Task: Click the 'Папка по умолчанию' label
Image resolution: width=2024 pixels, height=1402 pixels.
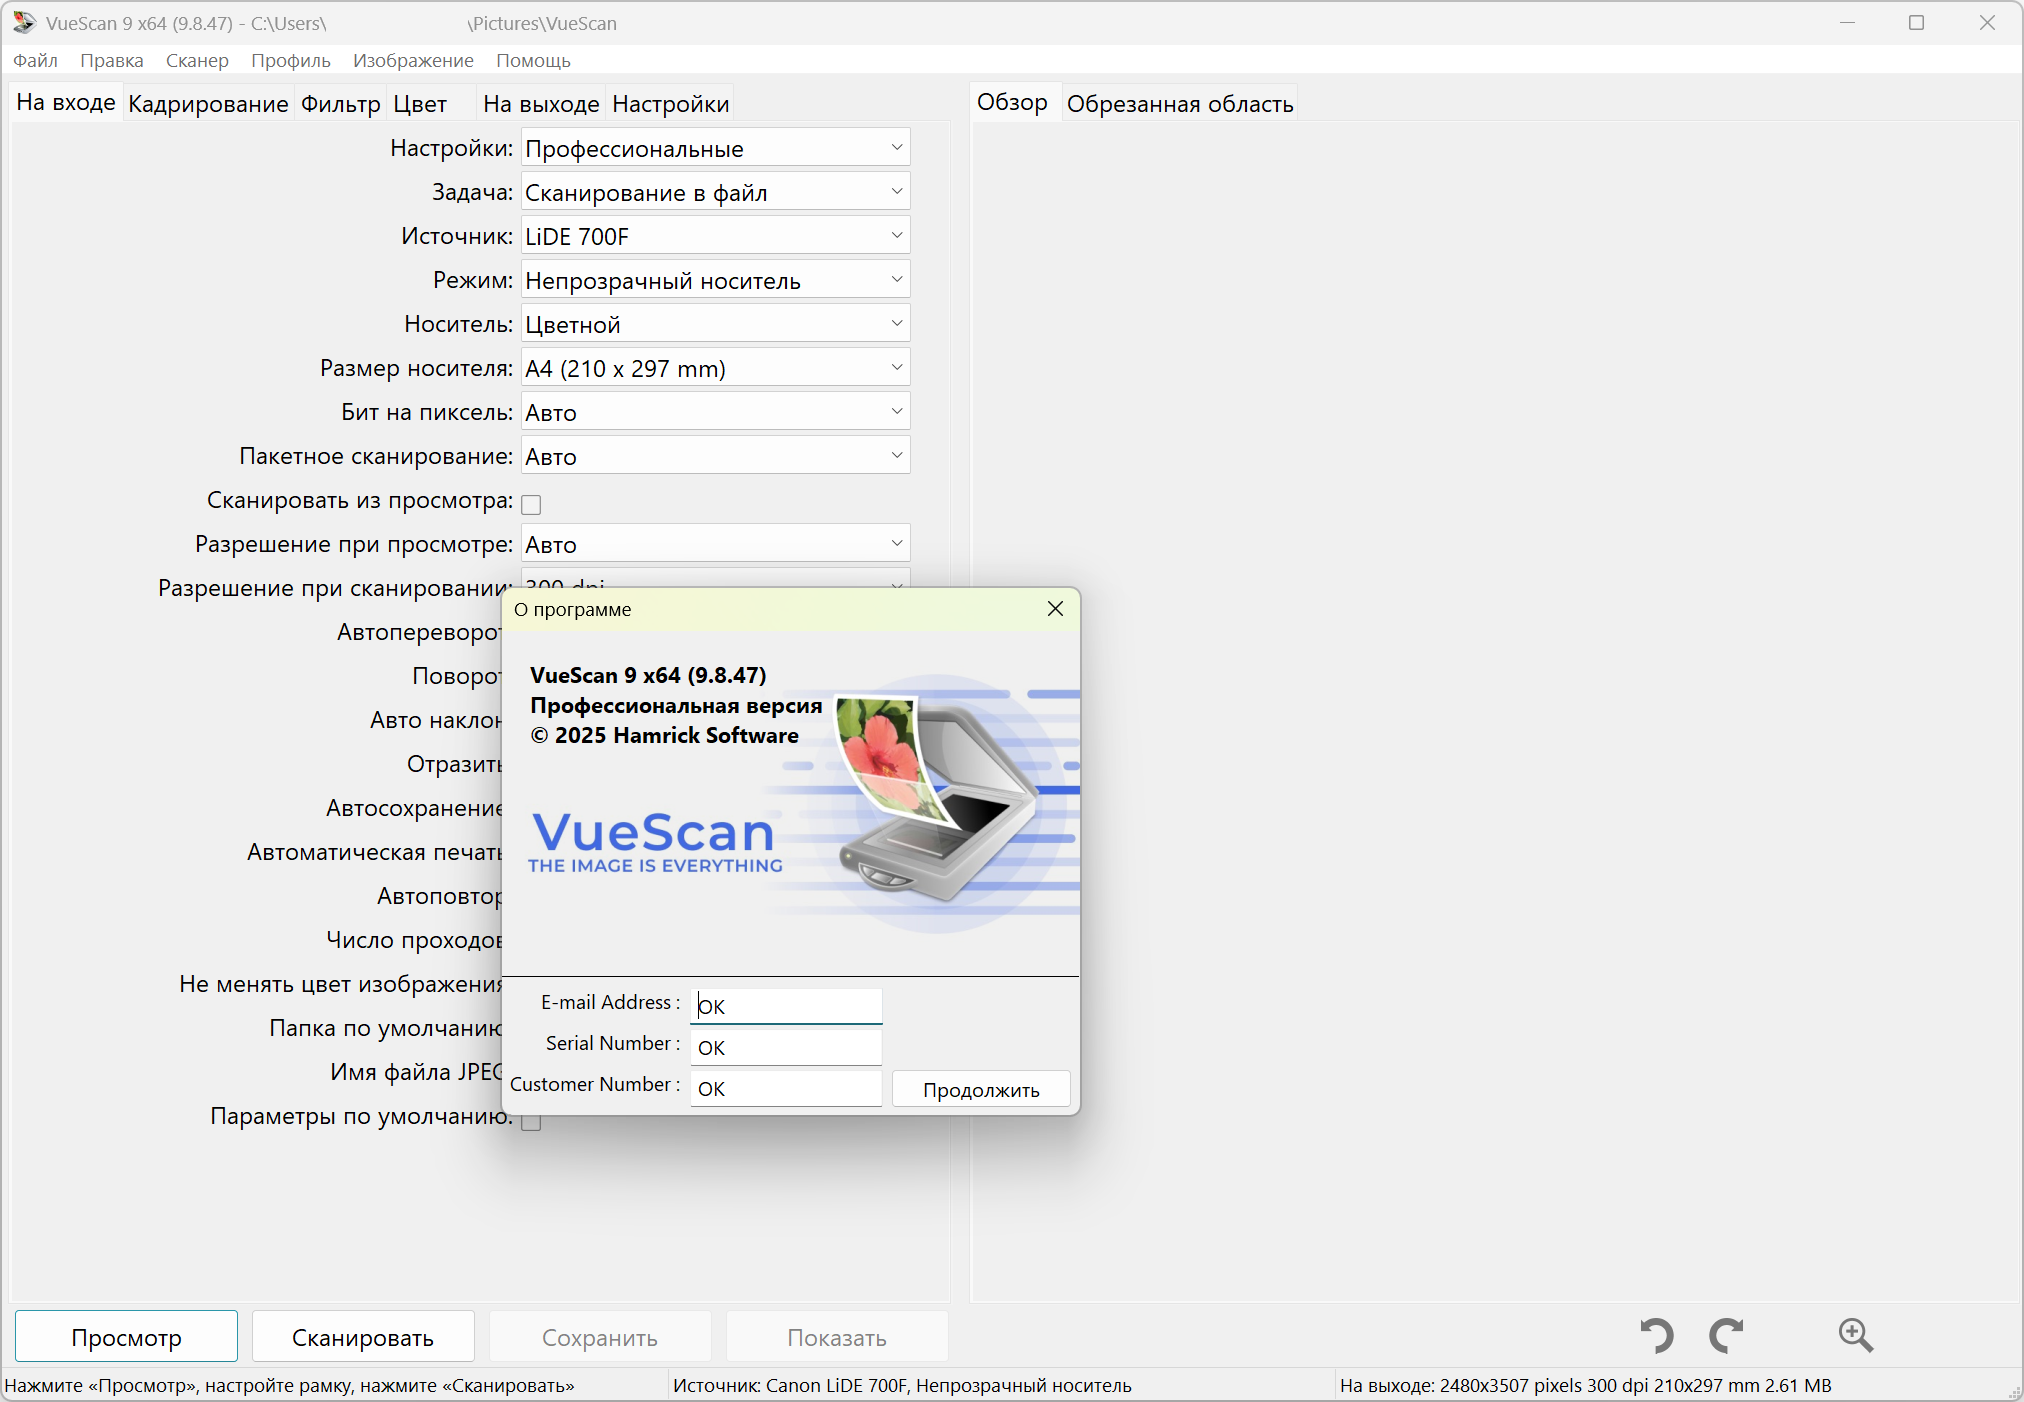Action: coord(385,1028)
